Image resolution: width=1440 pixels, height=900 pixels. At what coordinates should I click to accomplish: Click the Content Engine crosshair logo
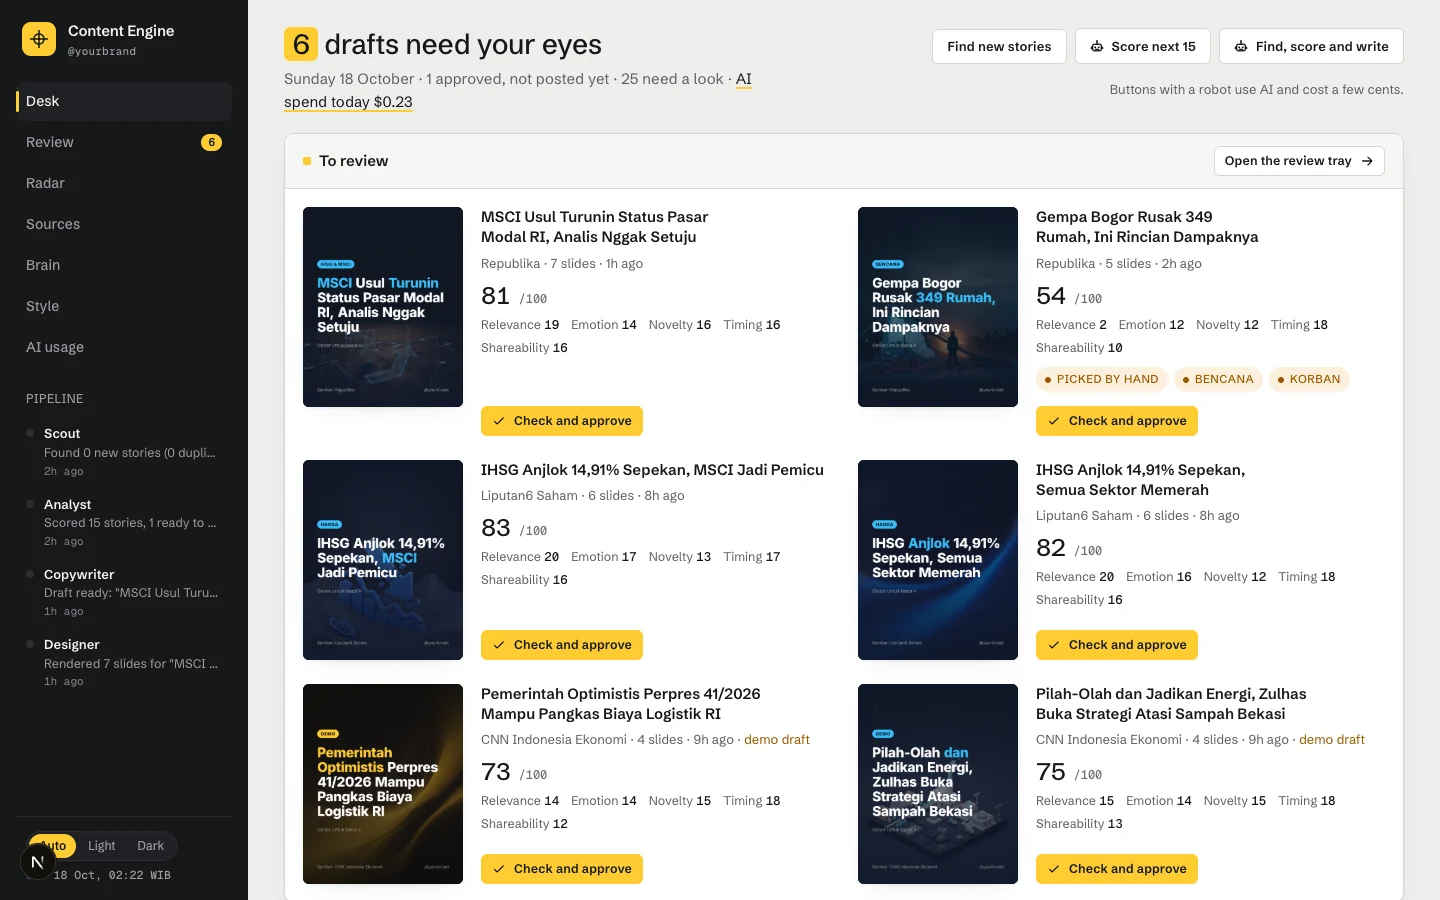39,39
